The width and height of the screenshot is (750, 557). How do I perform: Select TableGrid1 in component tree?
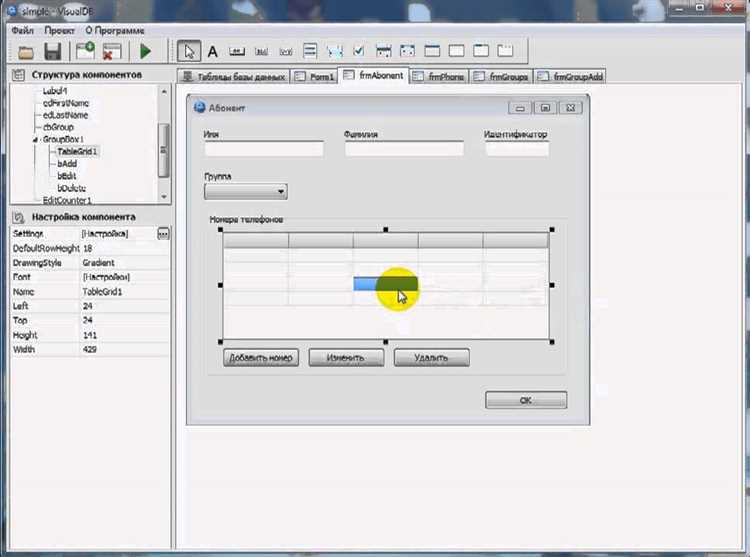click(77, 152)
